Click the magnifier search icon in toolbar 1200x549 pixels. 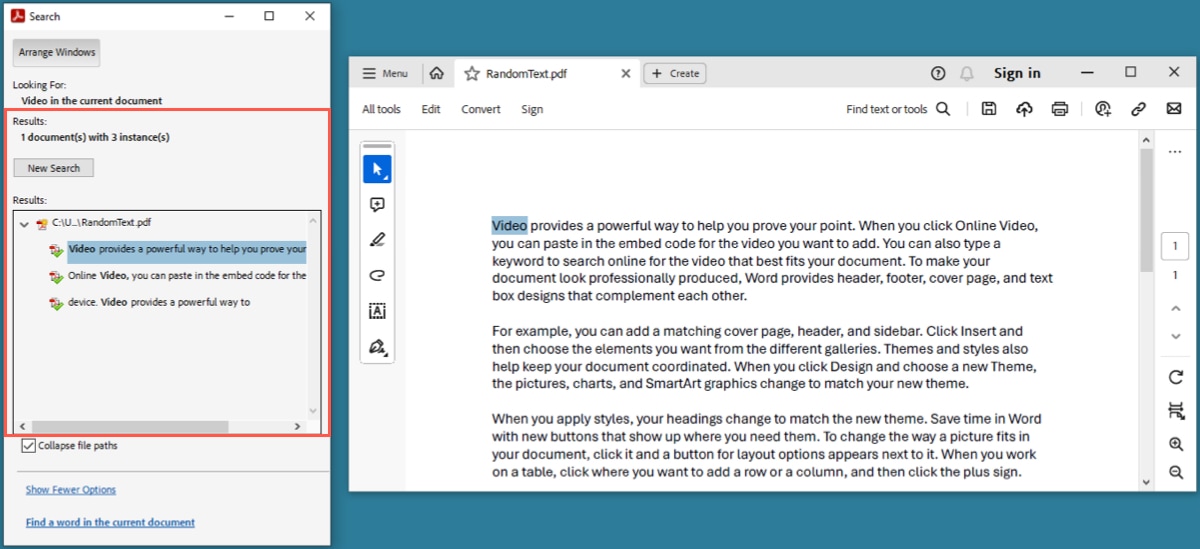click(x=943, y=109)
